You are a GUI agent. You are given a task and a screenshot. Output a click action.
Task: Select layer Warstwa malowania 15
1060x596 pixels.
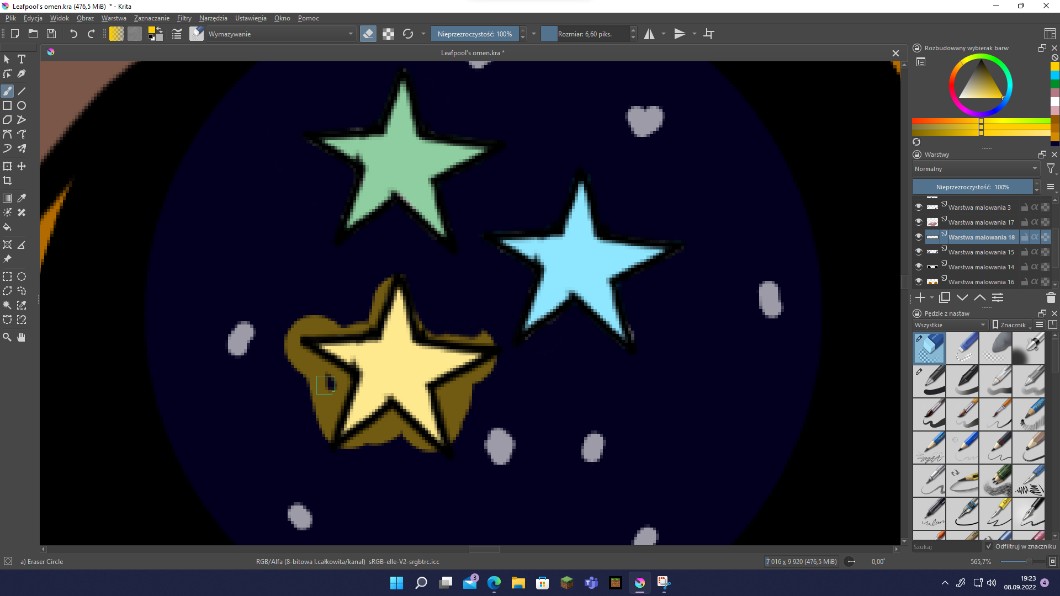click(x=980, y=252)
